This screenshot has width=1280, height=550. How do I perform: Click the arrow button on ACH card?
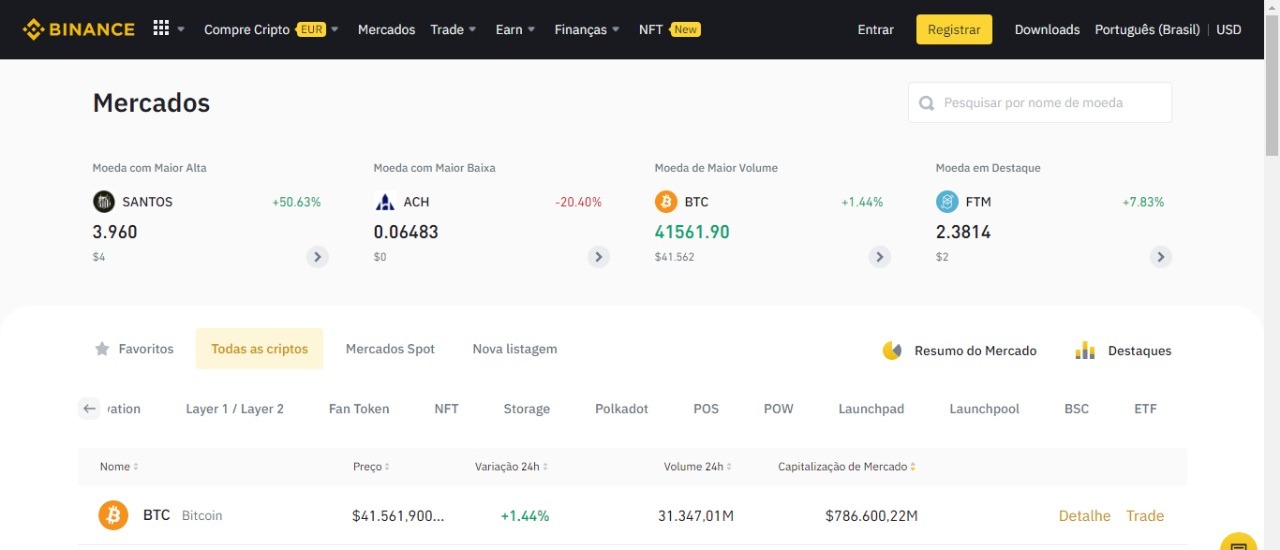click(x=598, y=257)
